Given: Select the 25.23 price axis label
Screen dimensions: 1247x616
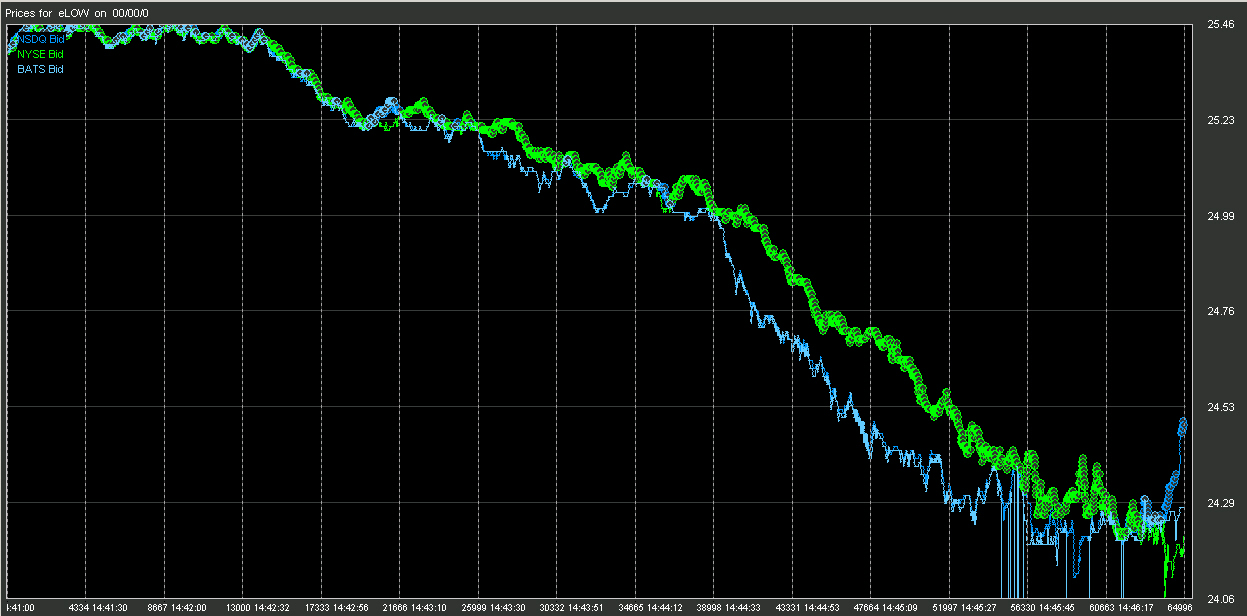Looking at the screenshot, I should (1220, 120).
